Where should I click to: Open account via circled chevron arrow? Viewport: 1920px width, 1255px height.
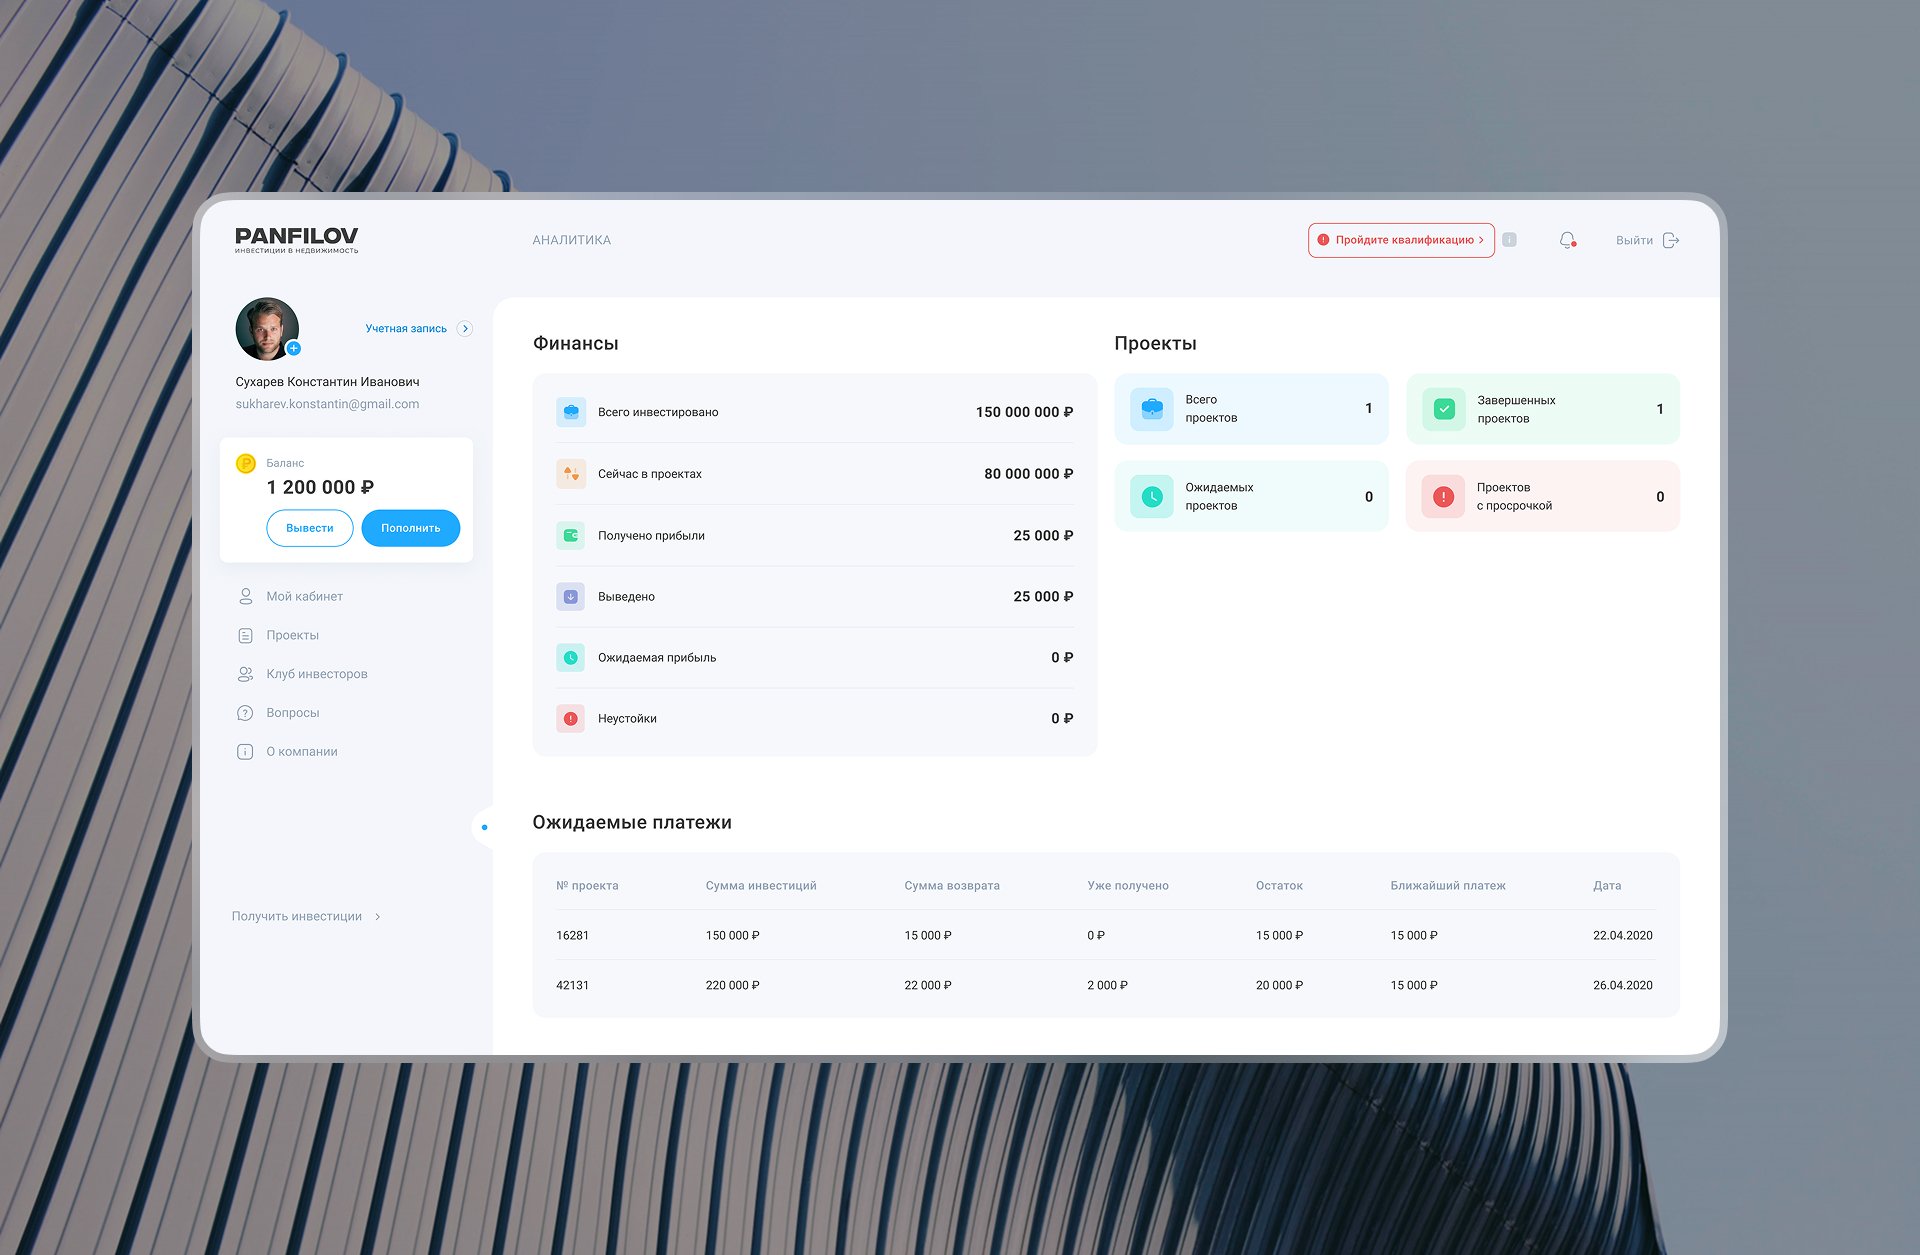coord(465,328)
